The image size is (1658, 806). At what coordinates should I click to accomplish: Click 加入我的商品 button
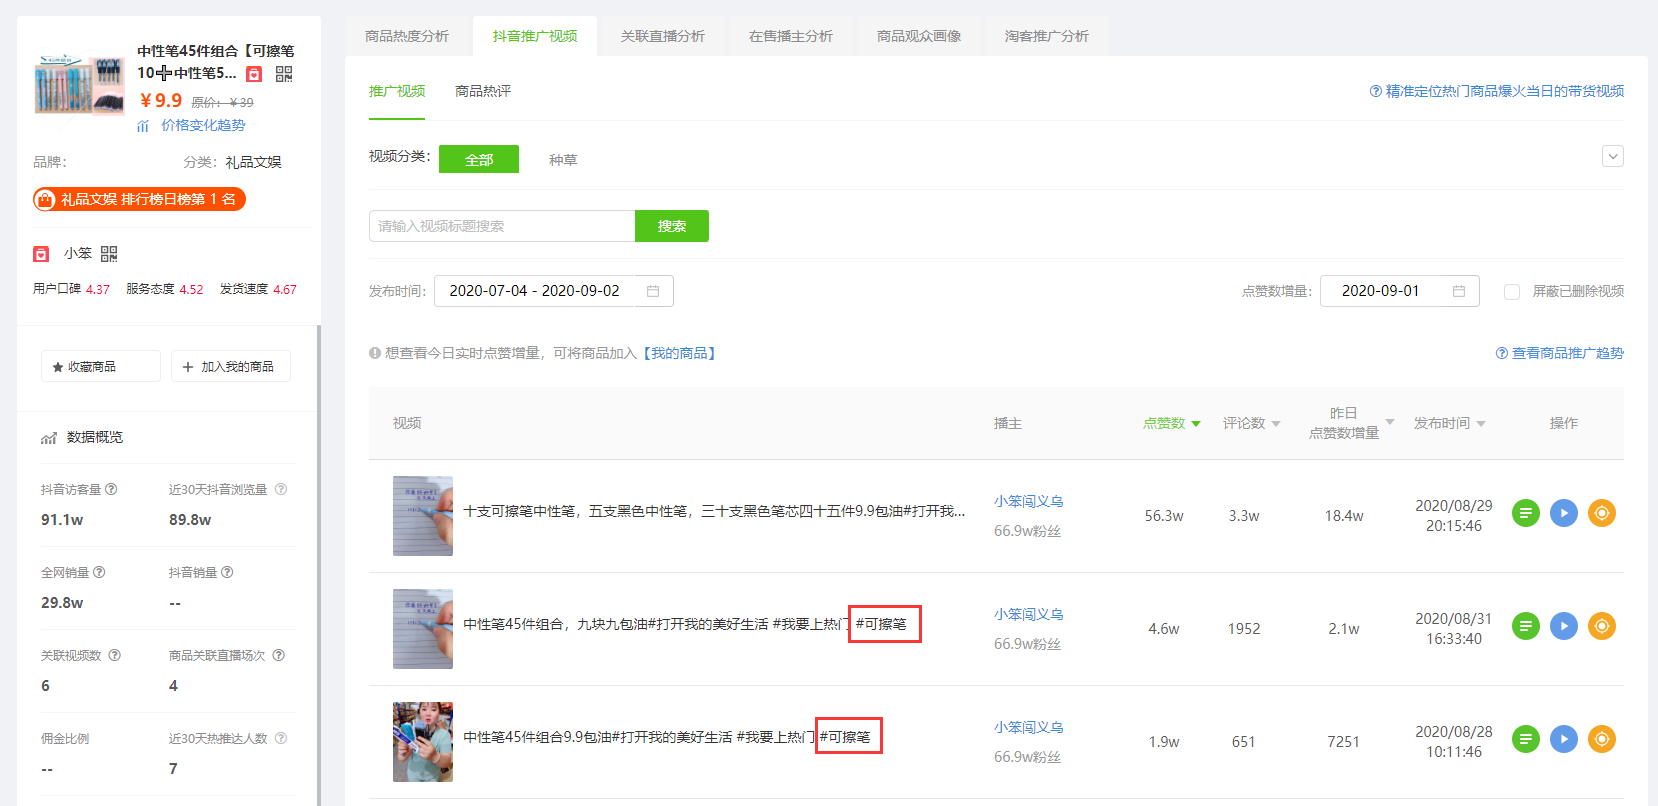[x=231, y=366]
